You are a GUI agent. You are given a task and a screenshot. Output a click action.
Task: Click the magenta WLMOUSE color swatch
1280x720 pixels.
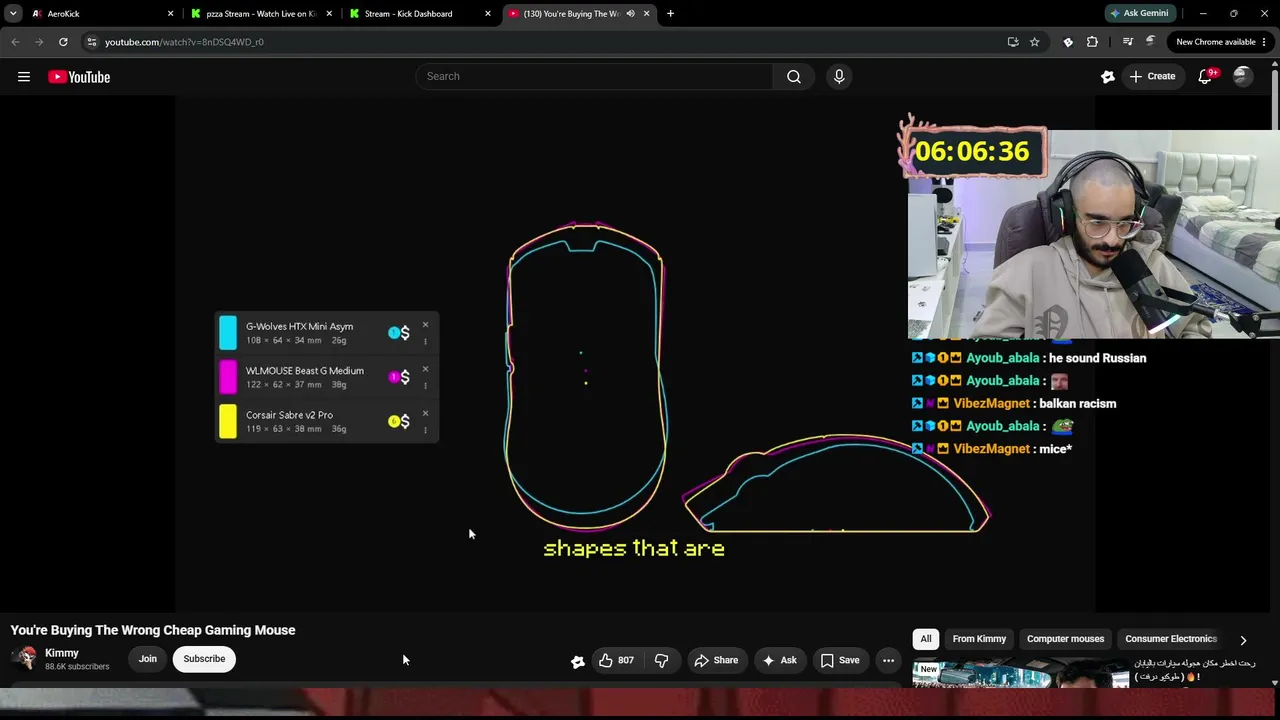pos(228,377)
